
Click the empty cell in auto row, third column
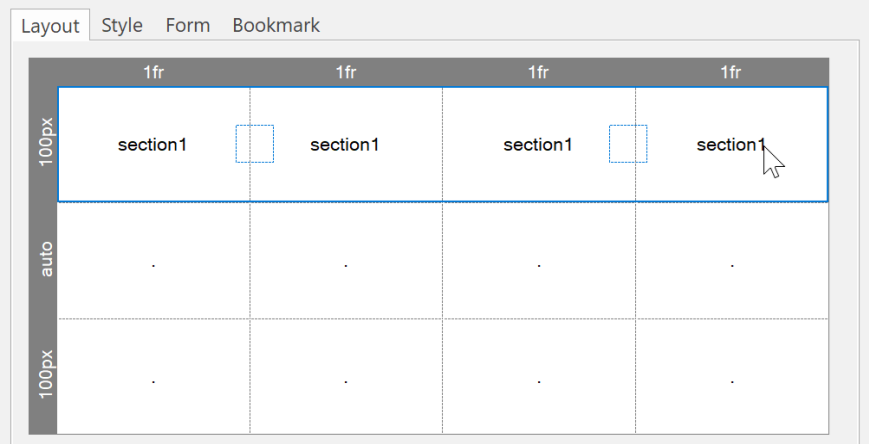point(539,260)
